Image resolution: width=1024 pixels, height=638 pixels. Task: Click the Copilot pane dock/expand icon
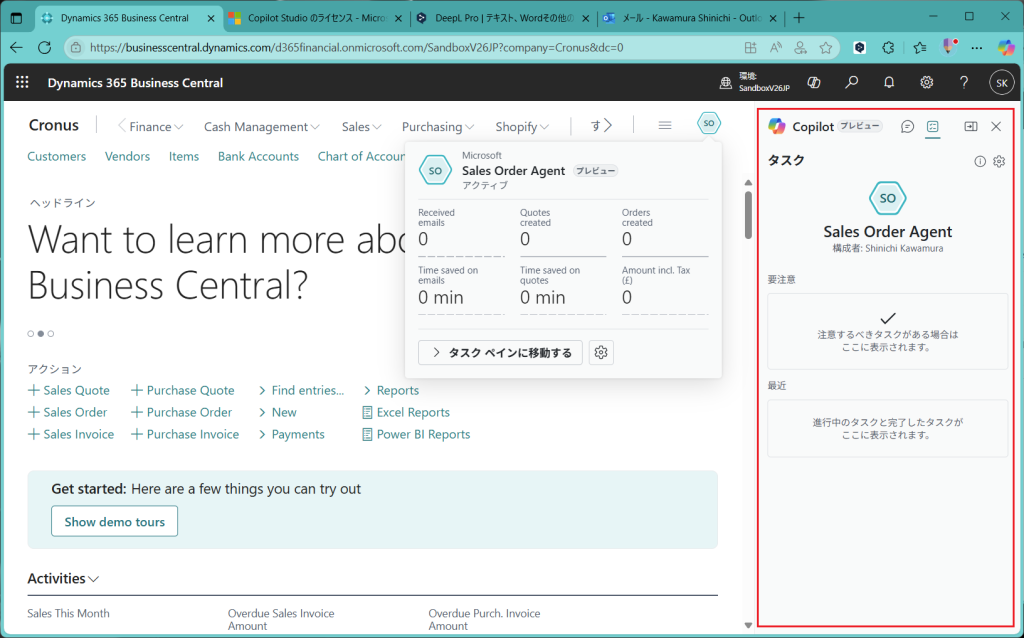coord(971,127)
